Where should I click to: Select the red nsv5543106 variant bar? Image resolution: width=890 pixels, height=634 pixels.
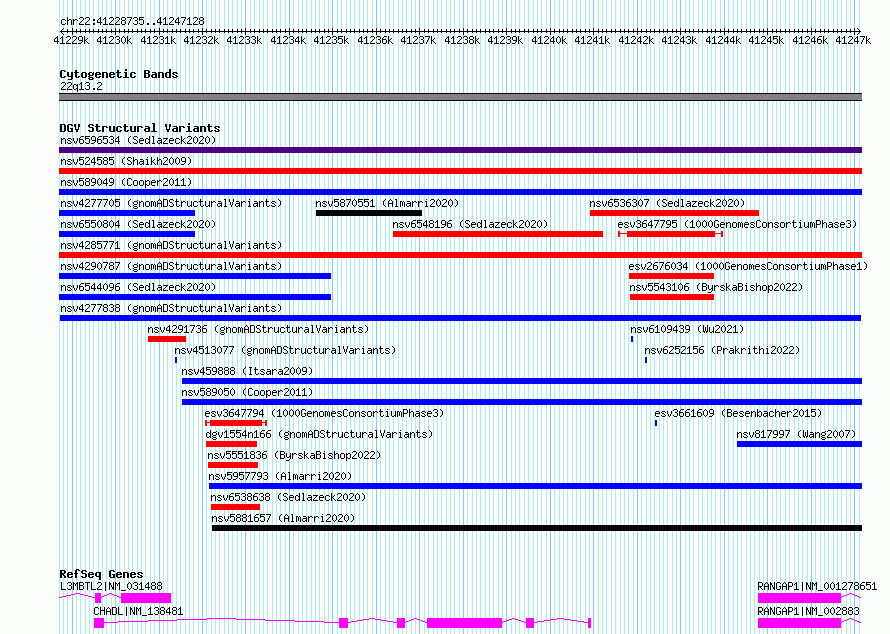(x=672, y=297)
